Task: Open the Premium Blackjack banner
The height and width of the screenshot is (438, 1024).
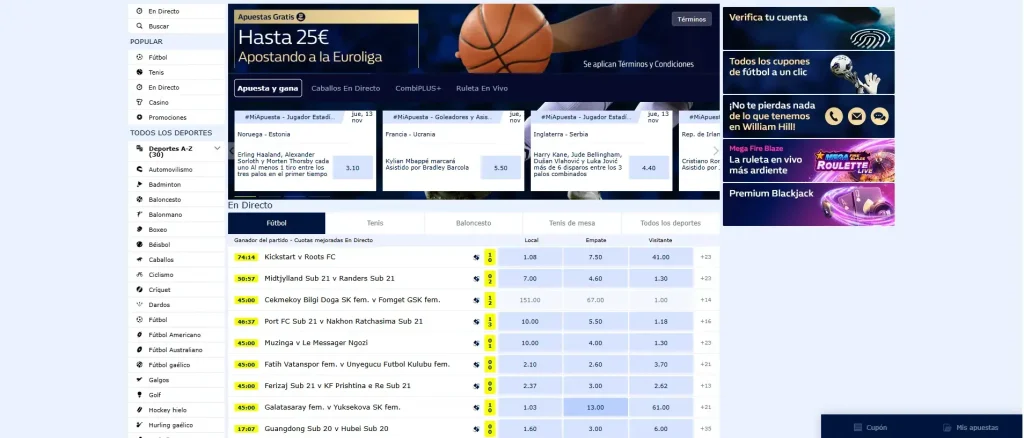Action: point(808,204)
